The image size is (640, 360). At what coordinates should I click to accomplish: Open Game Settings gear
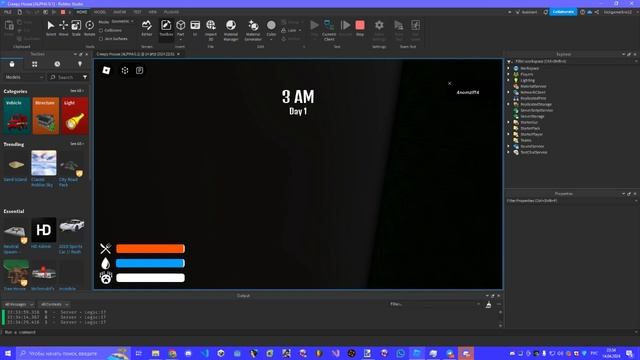tap(379, 30)
